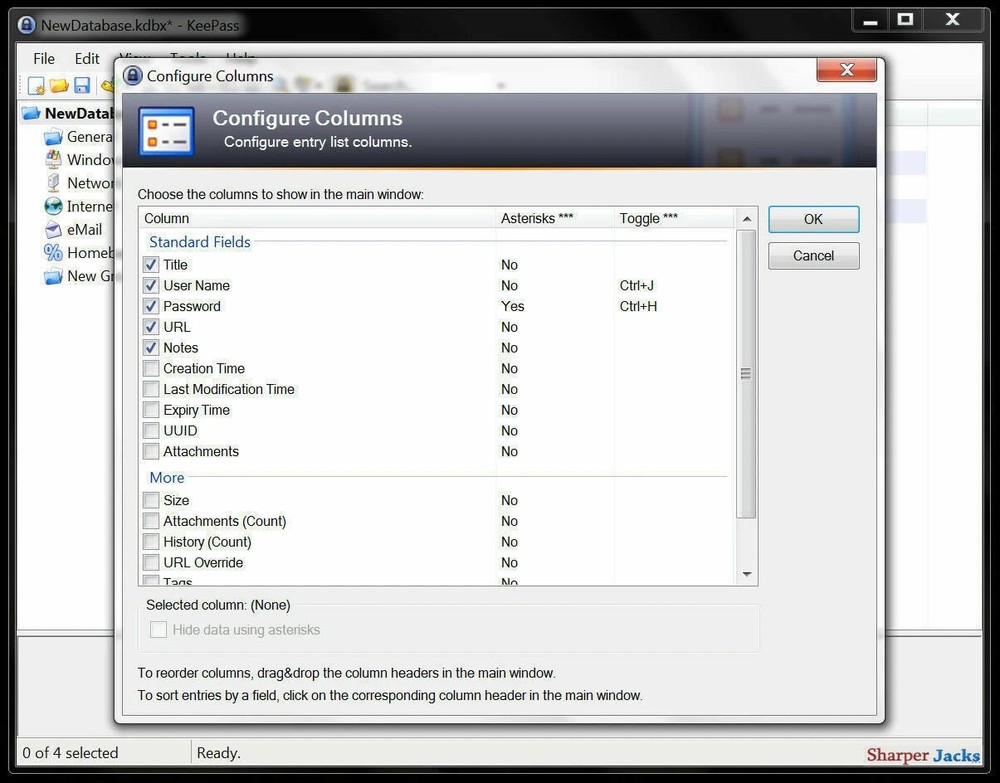
Task: Create a new database via toolbar icon
Action: 34,85
